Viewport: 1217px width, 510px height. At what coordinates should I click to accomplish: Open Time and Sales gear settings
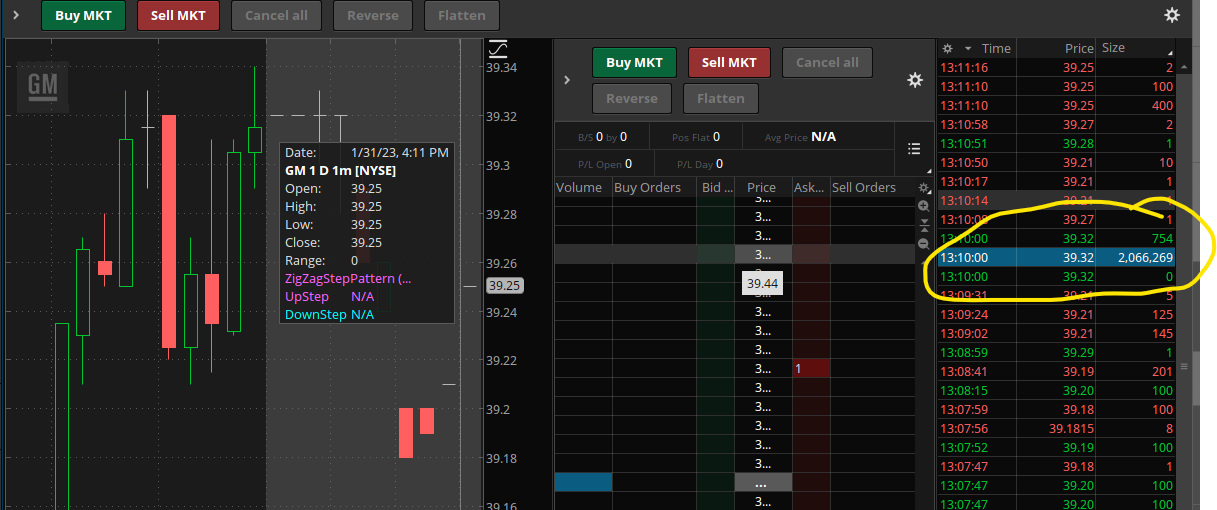click(x=948, y=48)
